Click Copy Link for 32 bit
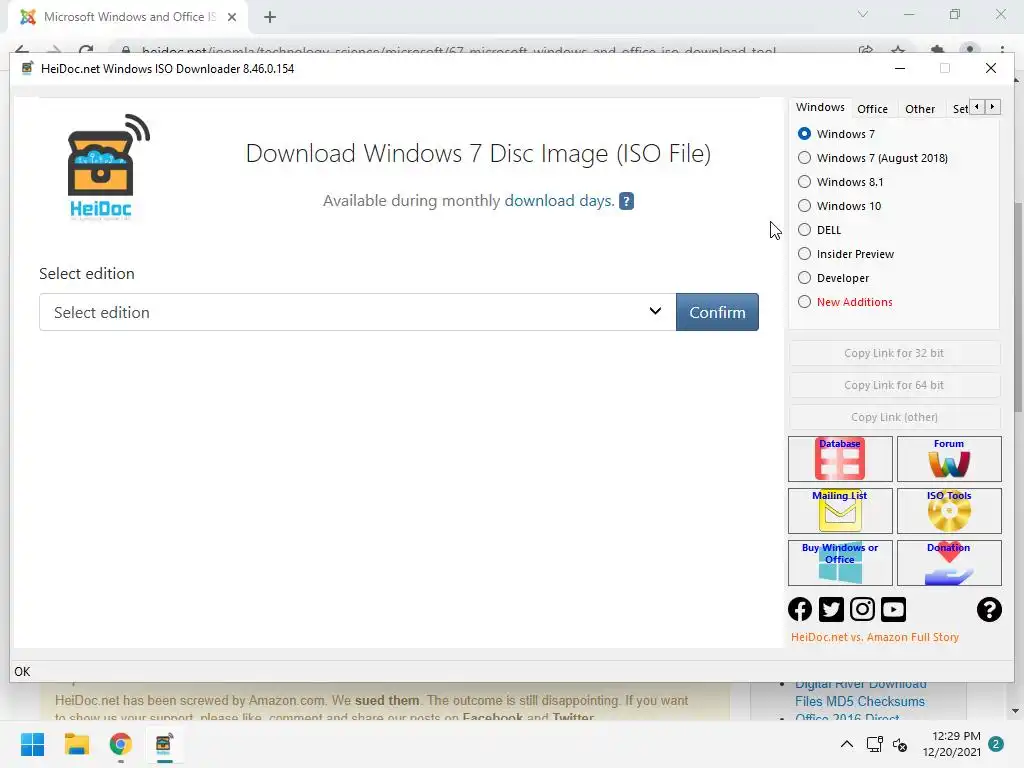 click(x=894, y=353)
